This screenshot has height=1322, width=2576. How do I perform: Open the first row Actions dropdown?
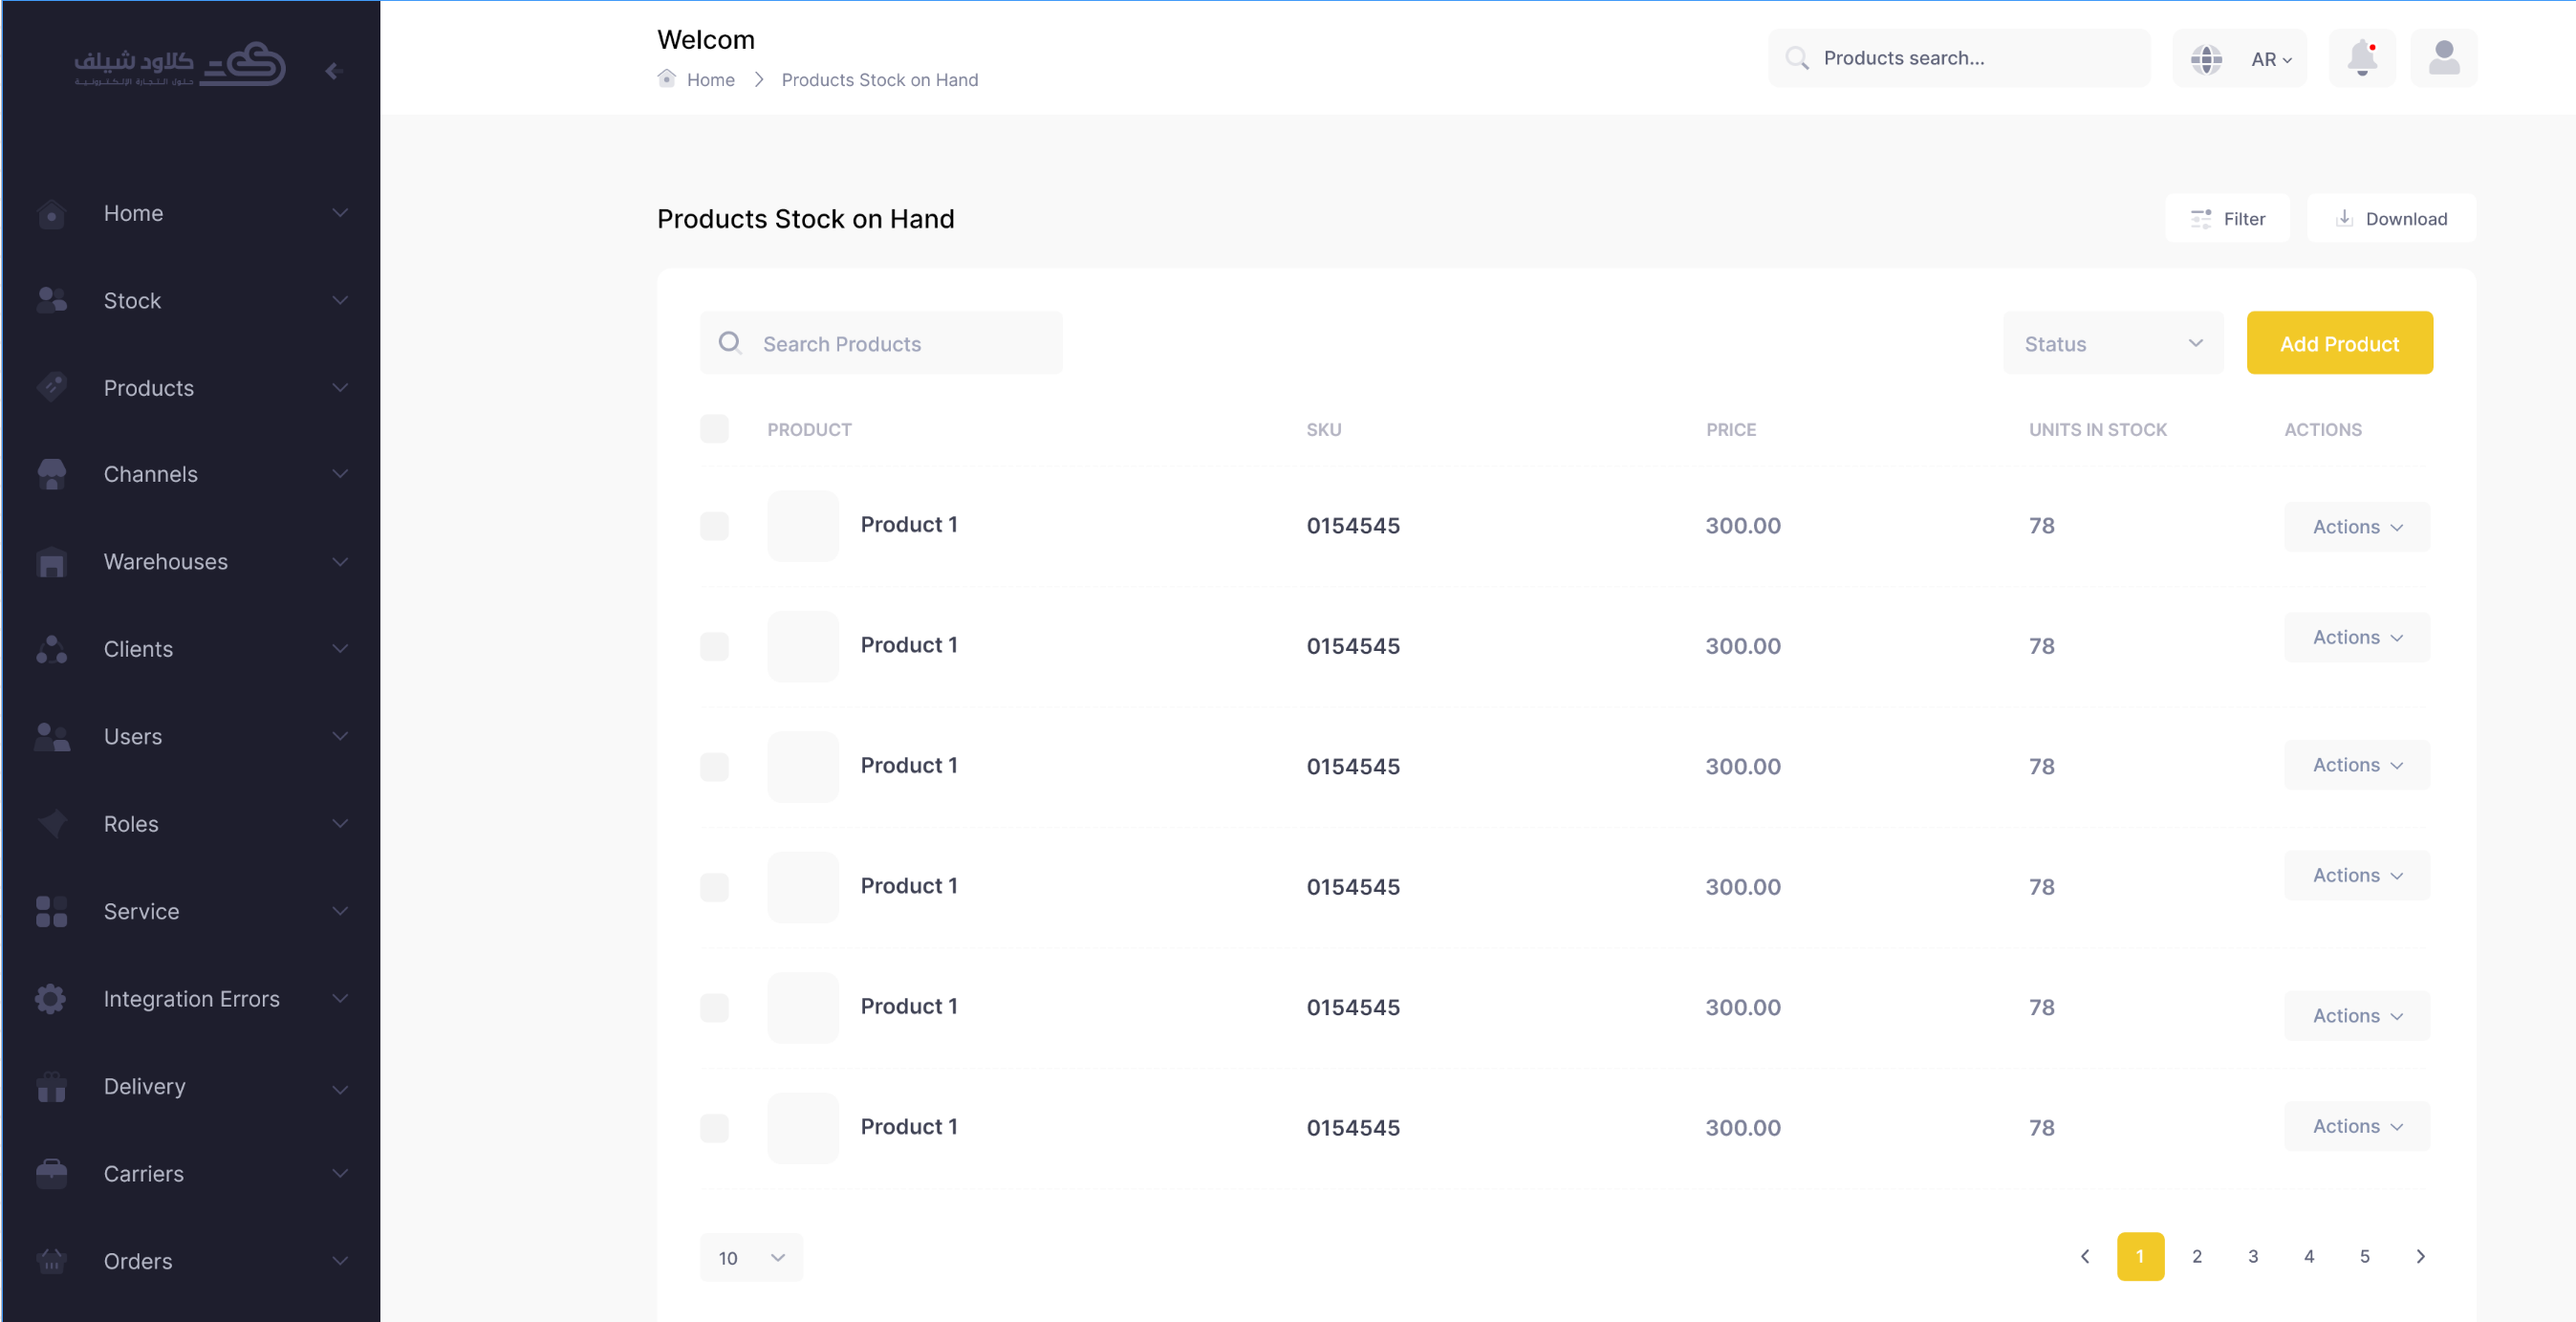(2356, 526)
